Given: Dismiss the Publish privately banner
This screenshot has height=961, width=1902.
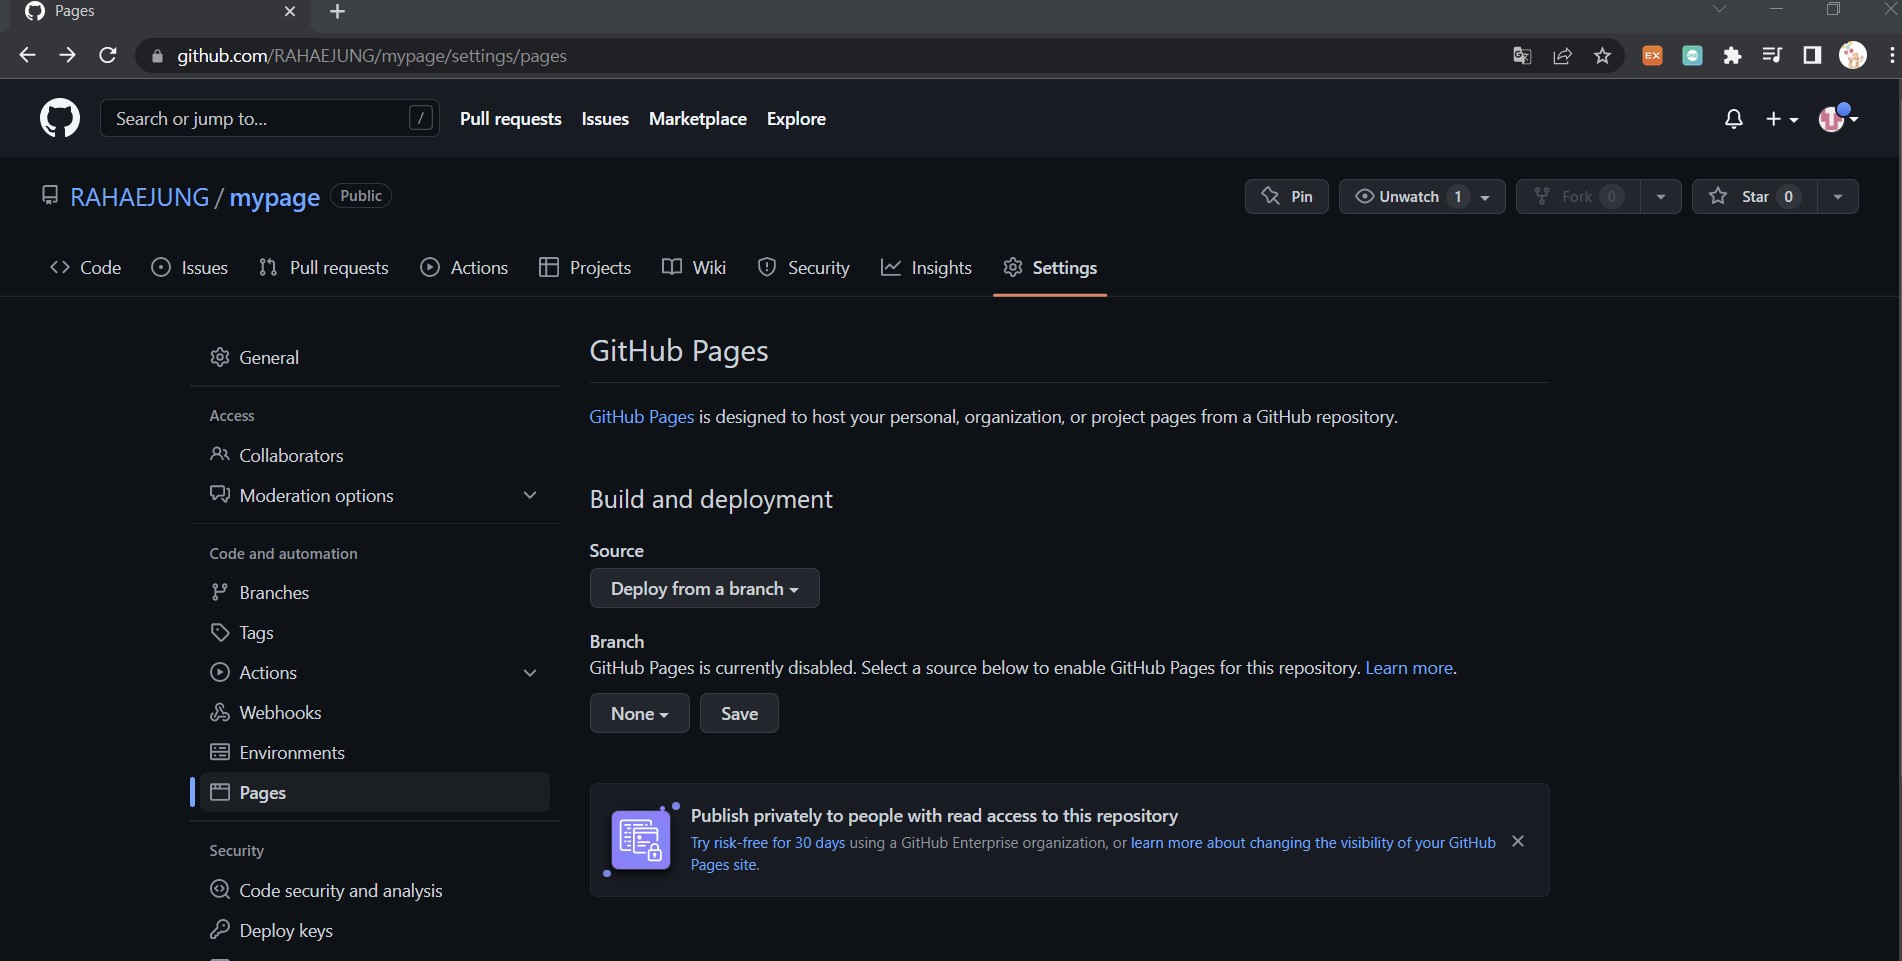Looking at the screenshot, I should pos(1518,841).
